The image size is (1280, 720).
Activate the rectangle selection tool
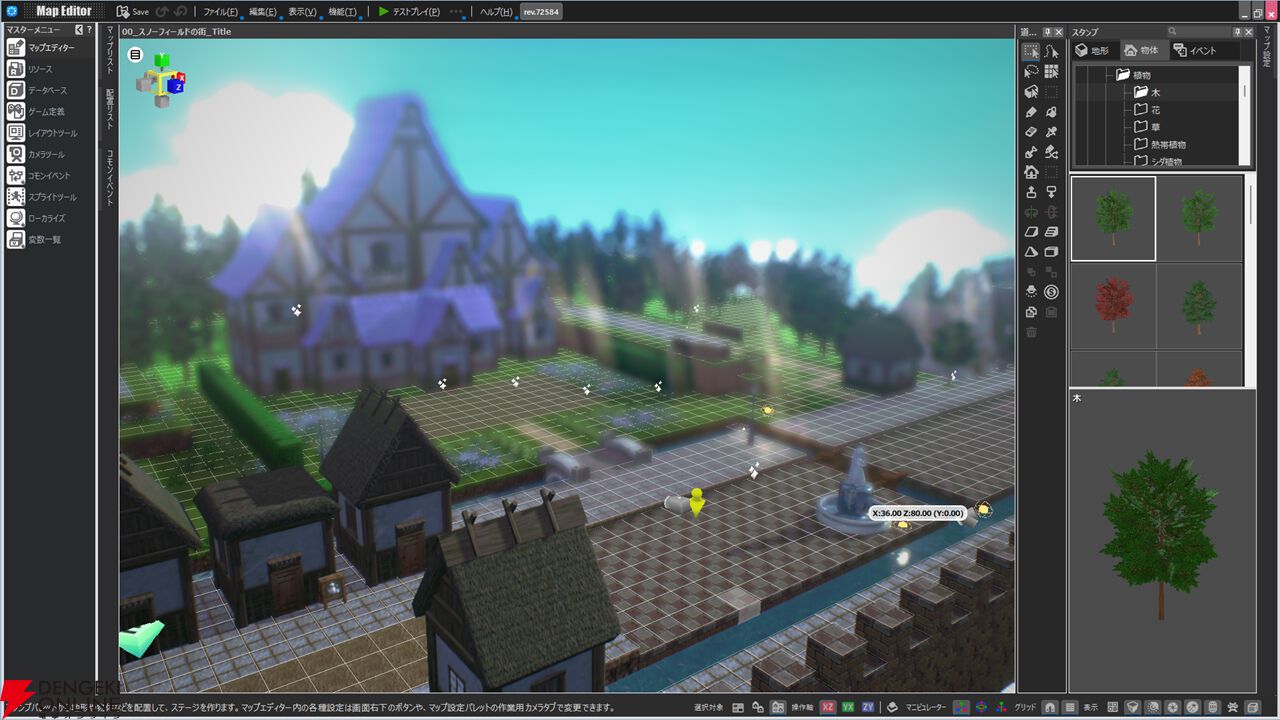point(1031,51)
